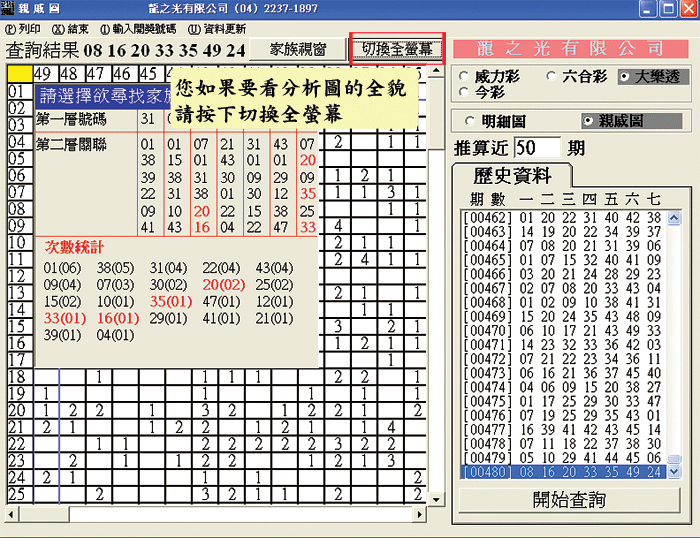Screen dimensions: 700x538
Task: Select history row [00474]
Action: click(563, 387)
